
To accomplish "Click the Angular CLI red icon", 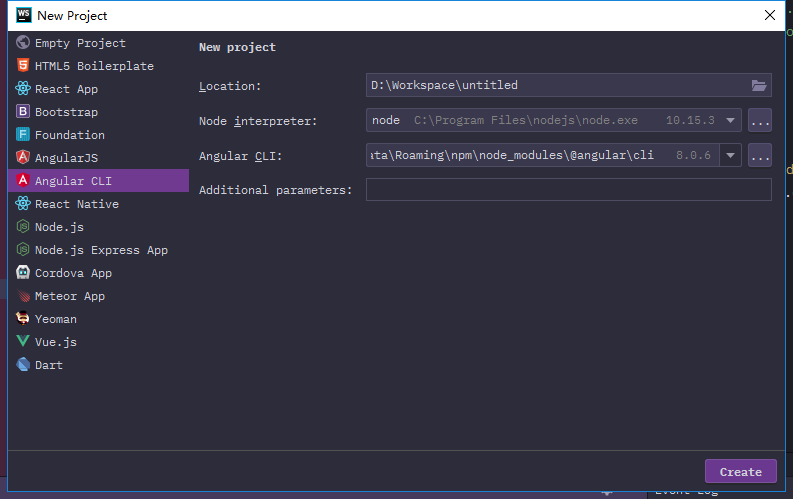I will click(23, 180).
